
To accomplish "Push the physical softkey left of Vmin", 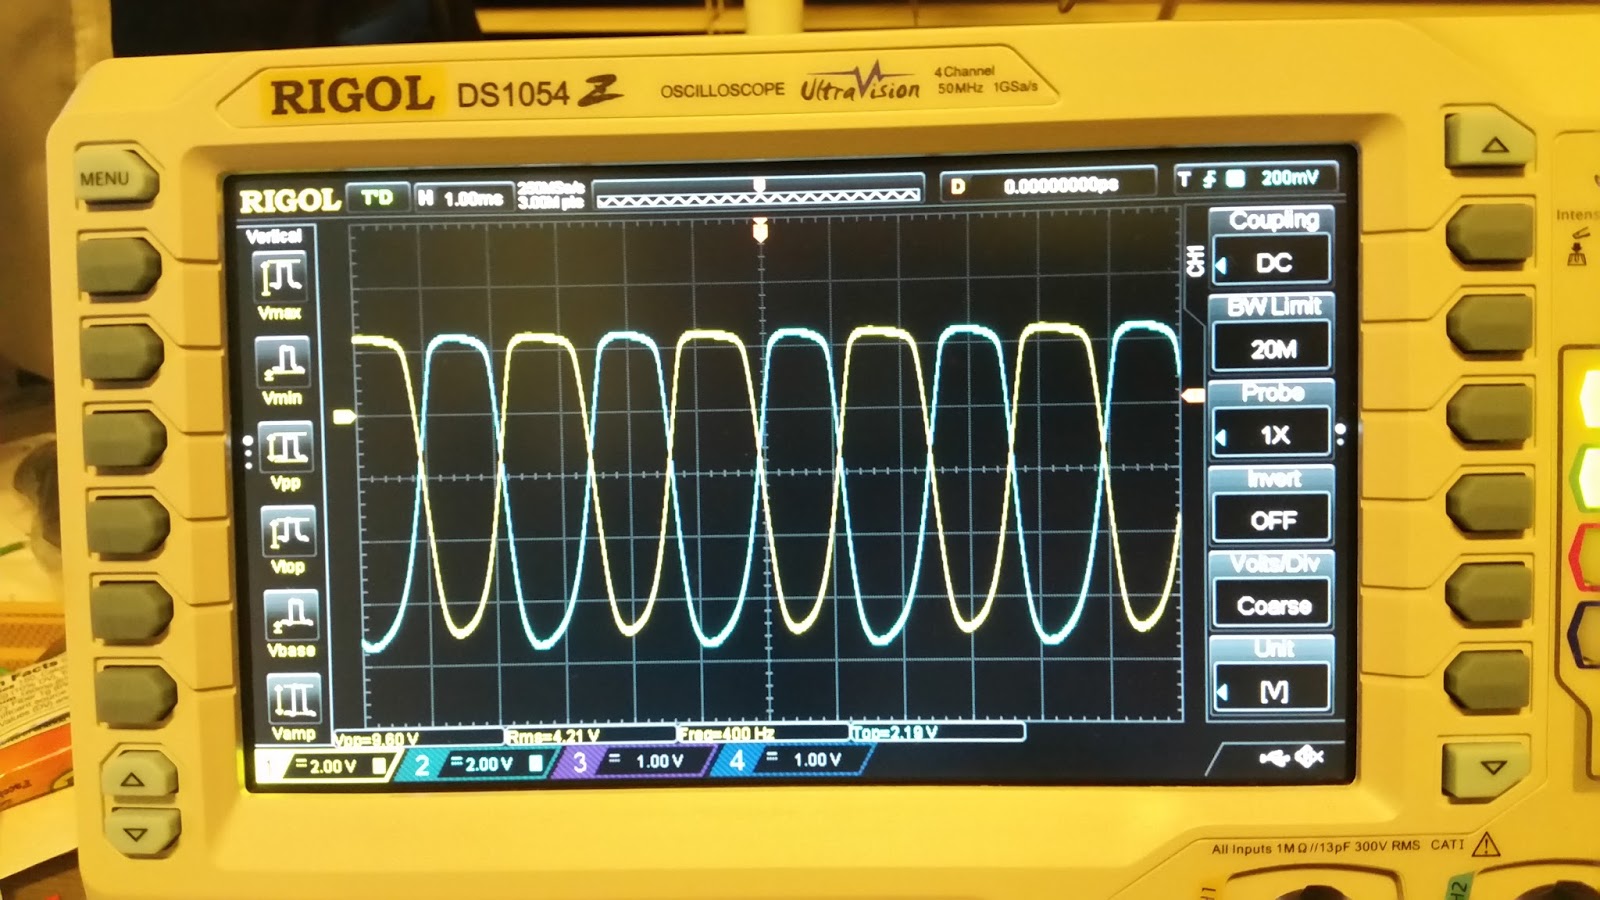I will [121, 353].
